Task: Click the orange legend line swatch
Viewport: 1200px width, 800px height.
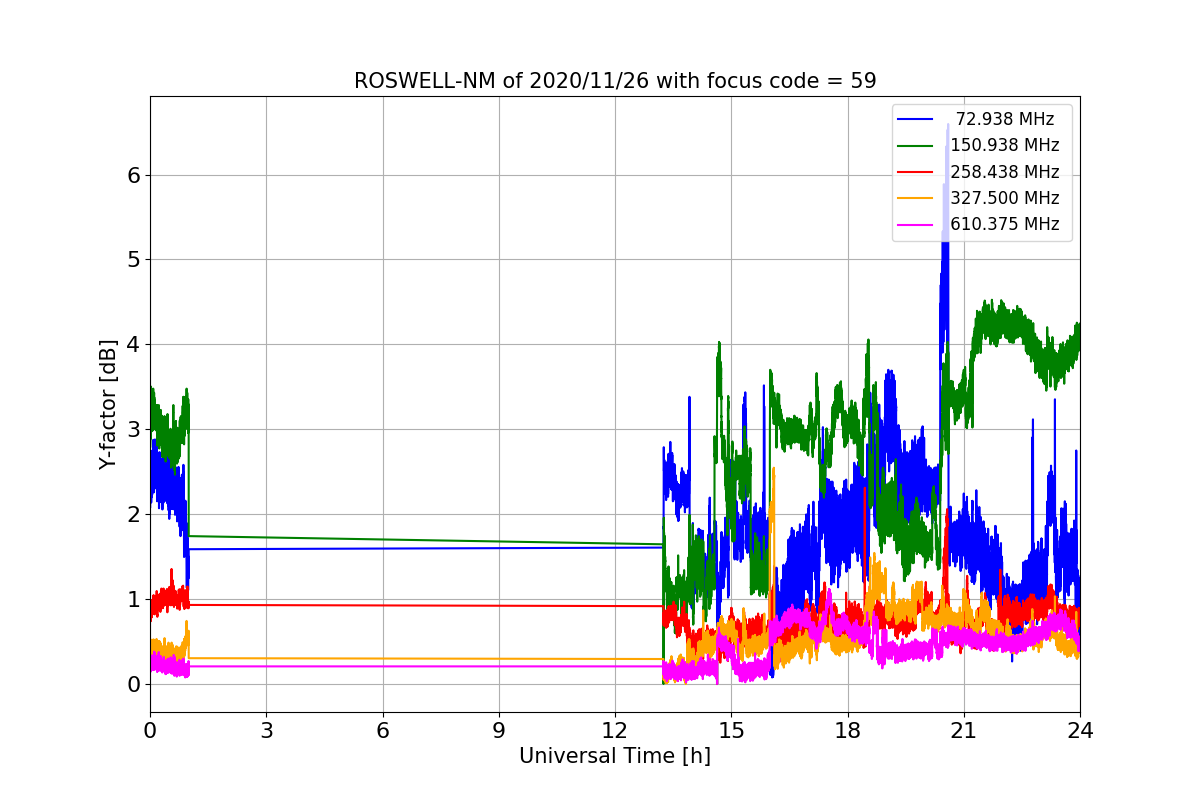Action: click(x=916, y=198)
